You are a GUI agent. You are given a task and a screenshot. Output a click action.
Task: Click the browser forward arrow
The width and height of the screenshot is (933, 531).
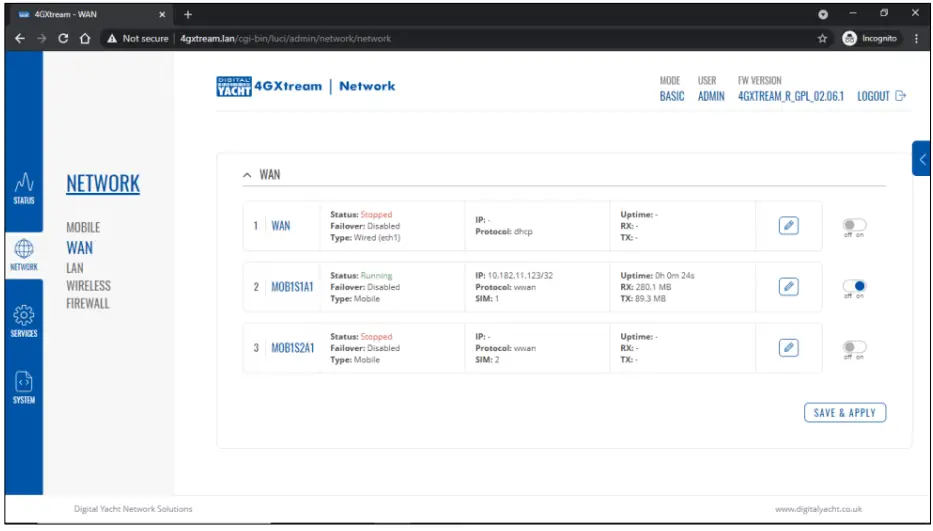42,38
